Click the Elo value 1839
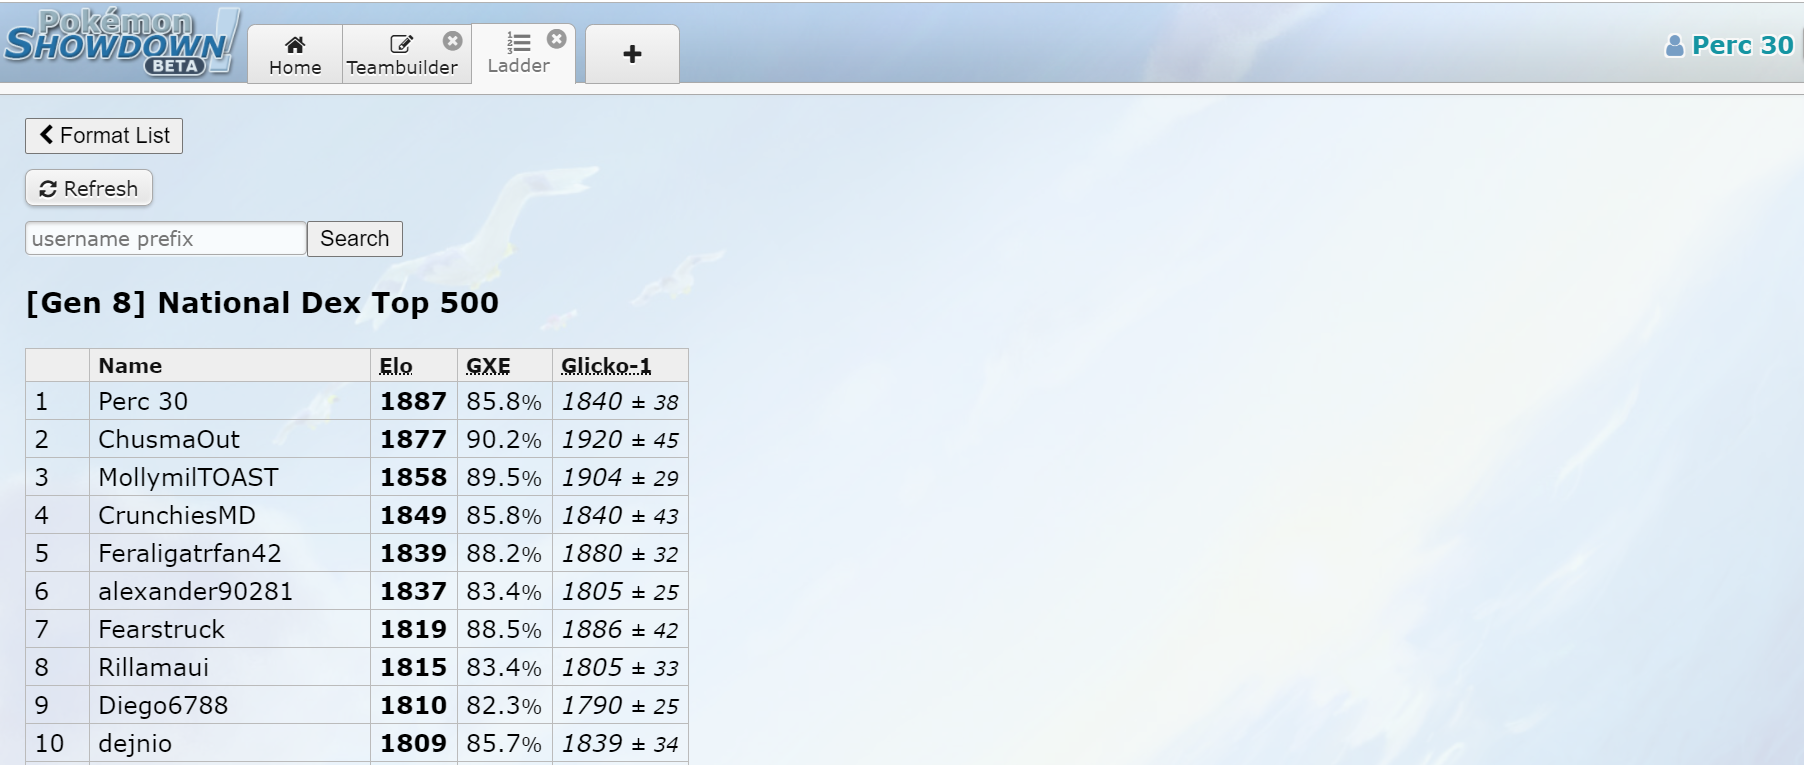Screen dimensions: 1804x765 point(413,554)
